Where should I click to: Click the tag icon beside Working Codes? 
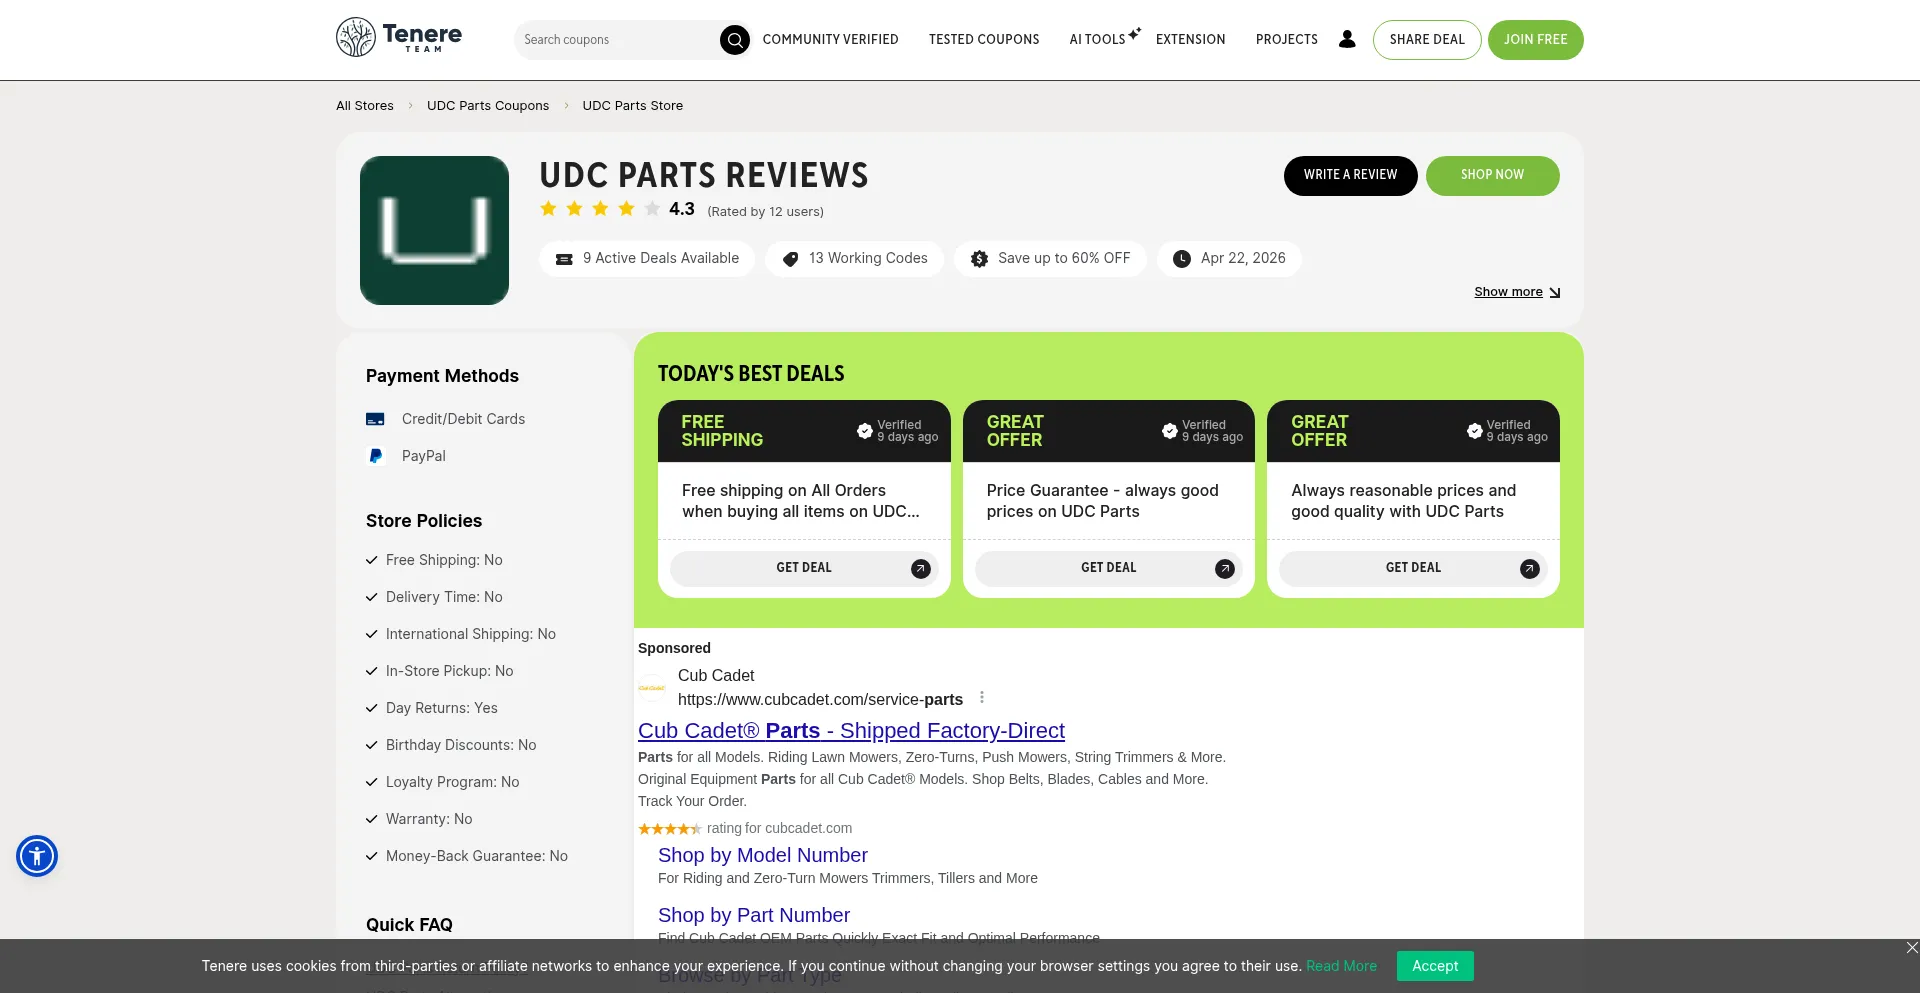(x=790, y=259)
